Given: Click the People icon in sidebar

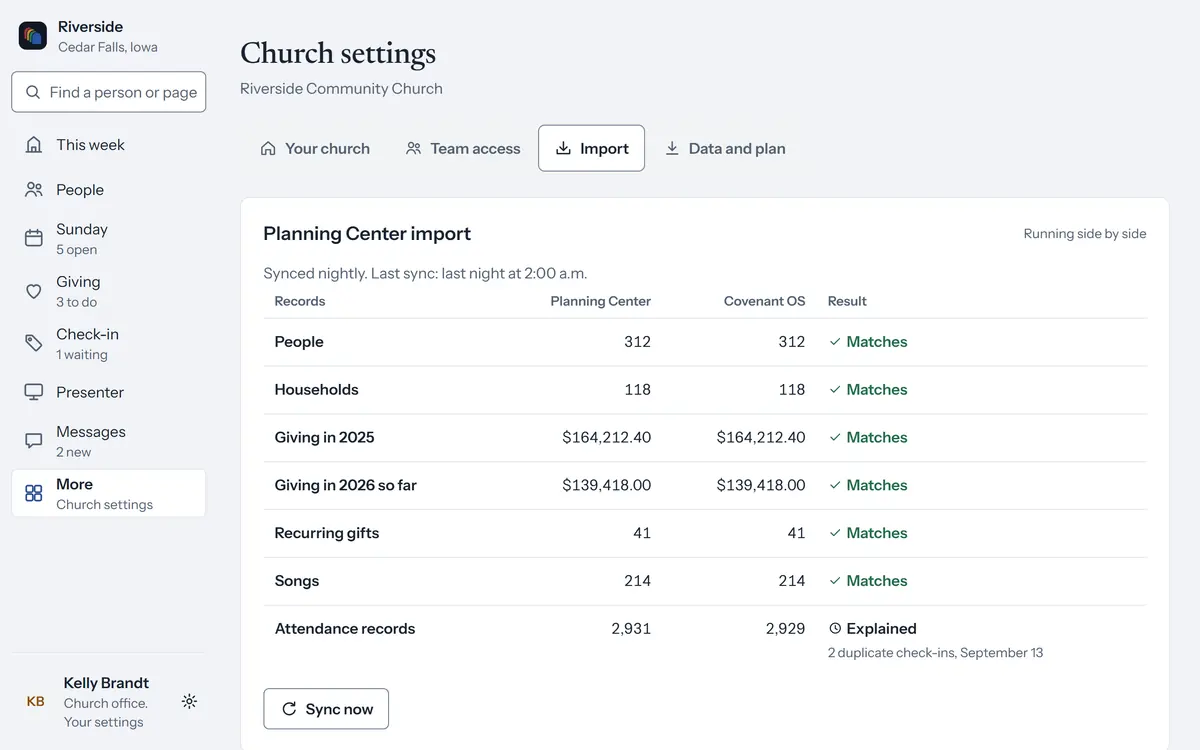Looking at the screenshot, I should (x=34, y=190).
